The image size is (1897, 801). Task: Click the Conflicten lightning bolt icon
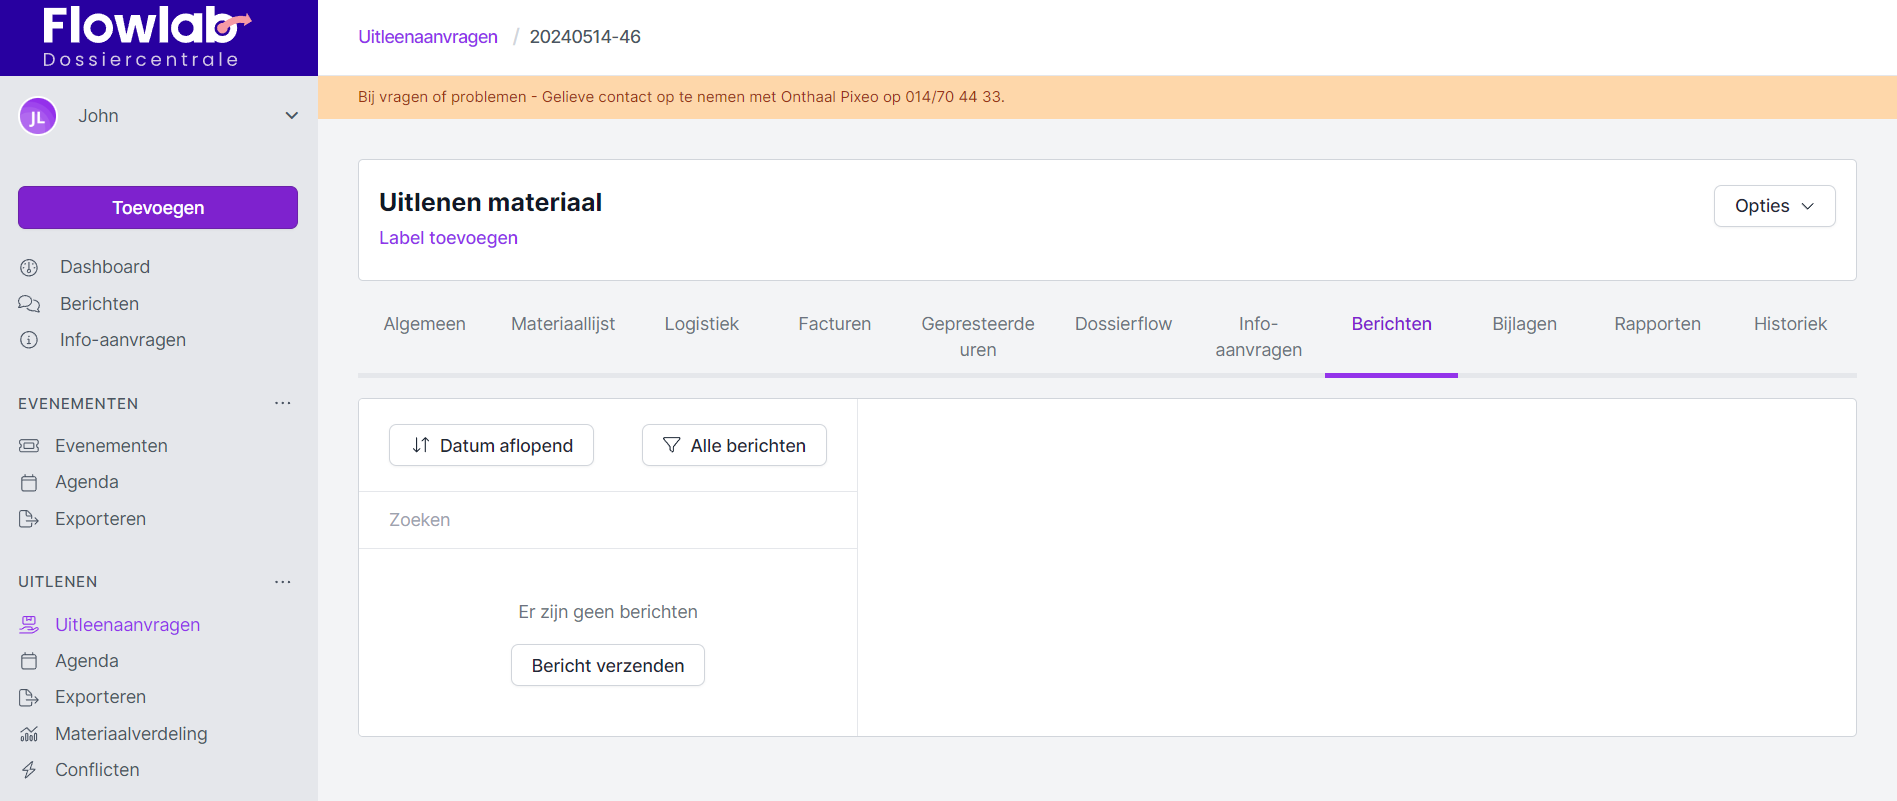point(29,770)
